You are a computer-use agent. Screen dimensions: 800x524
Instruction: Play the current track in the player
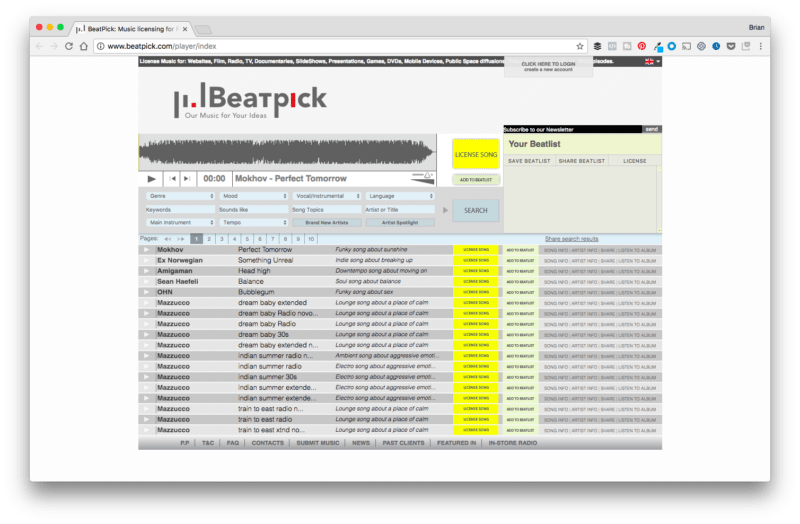[152, 179]
